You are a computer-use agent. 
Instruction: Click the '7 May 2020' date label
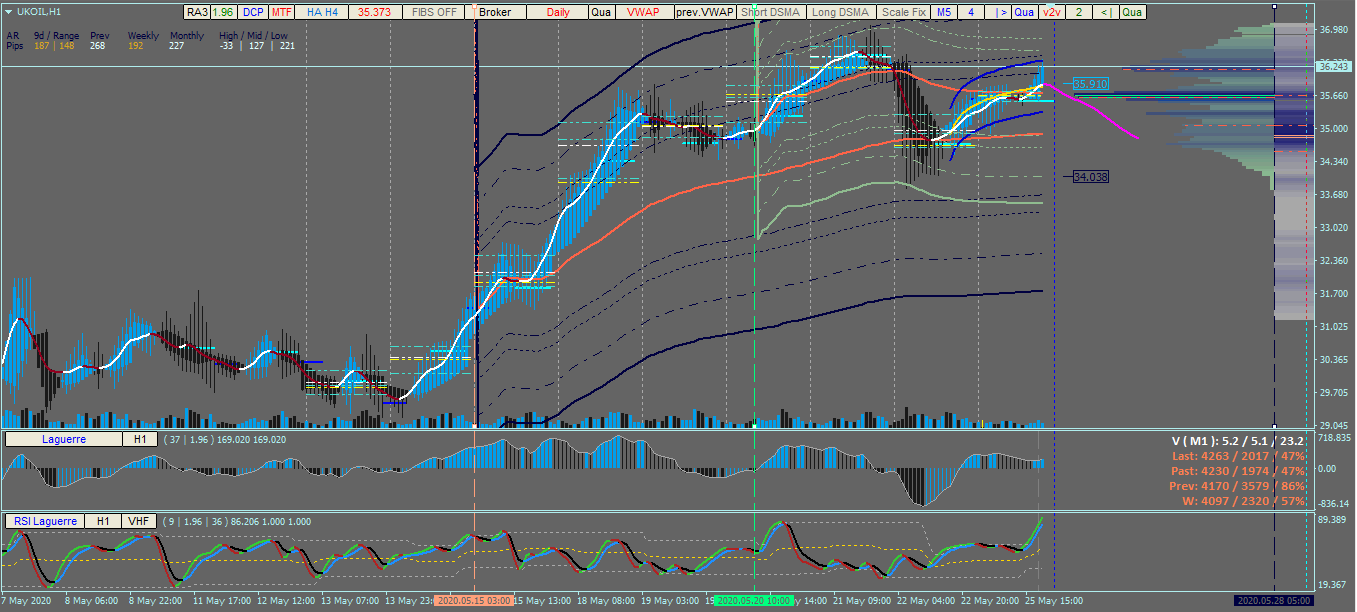point(27,601)
